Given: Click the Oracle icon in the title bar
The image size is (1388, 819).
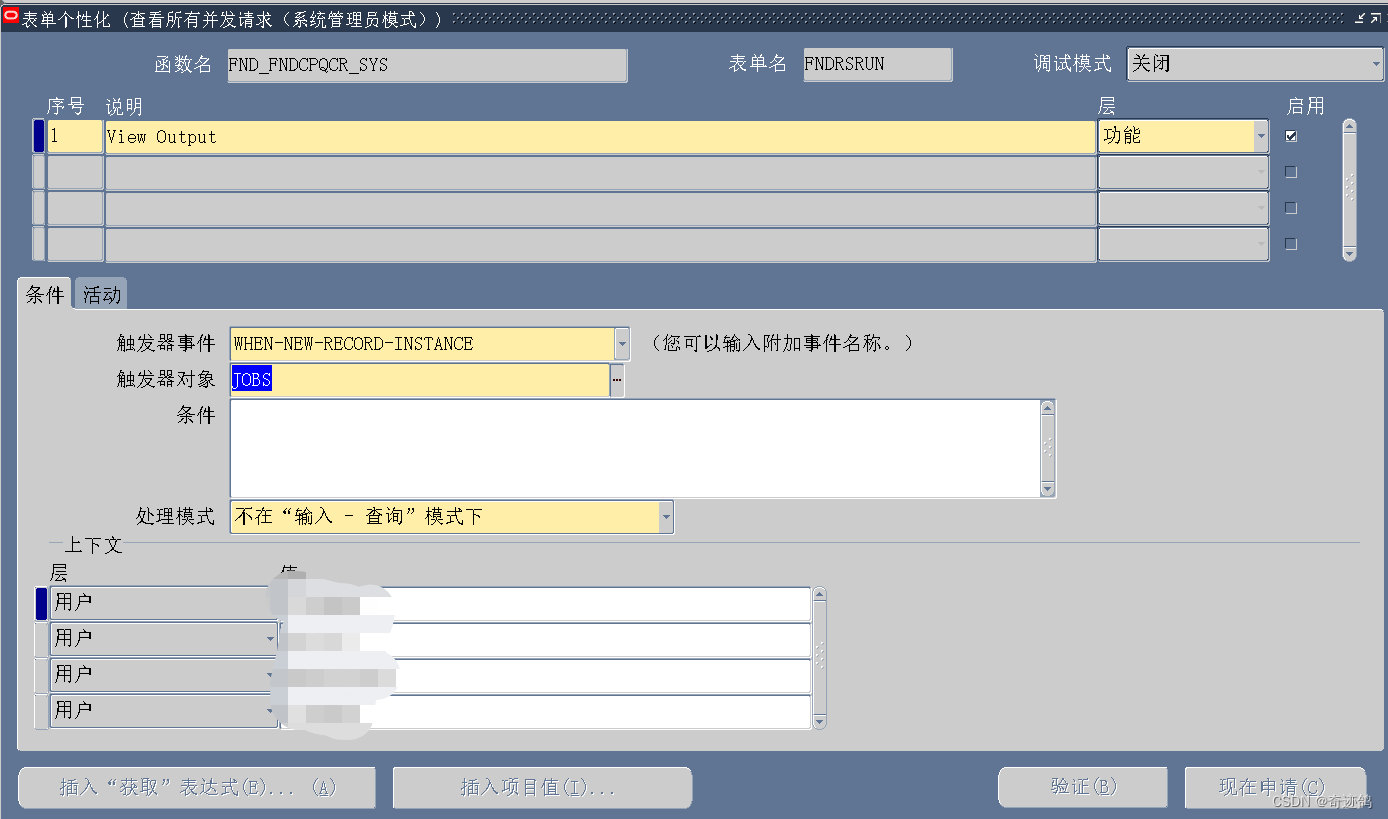Looking at the screenshot, I should click(x=12, y=17).
